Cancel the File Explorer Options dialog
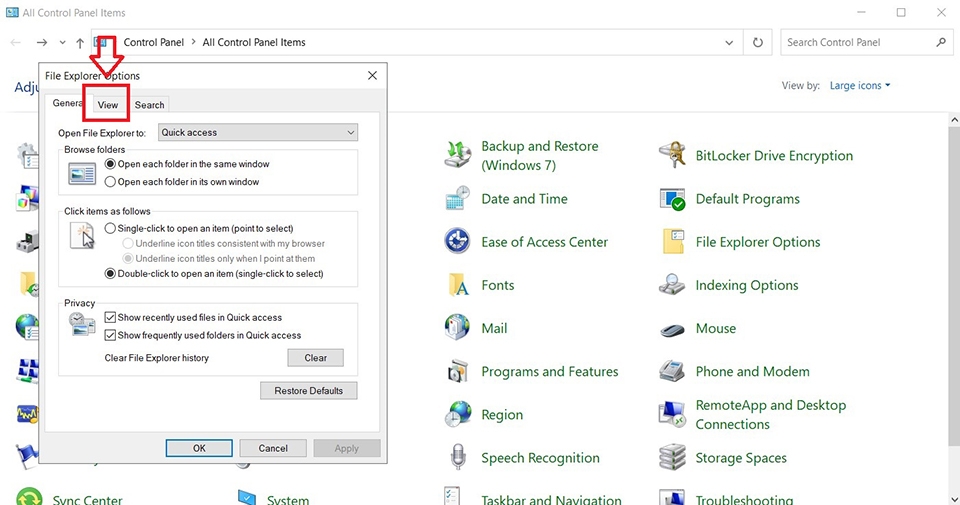This screenshot has width=960, height=505. 273,448
